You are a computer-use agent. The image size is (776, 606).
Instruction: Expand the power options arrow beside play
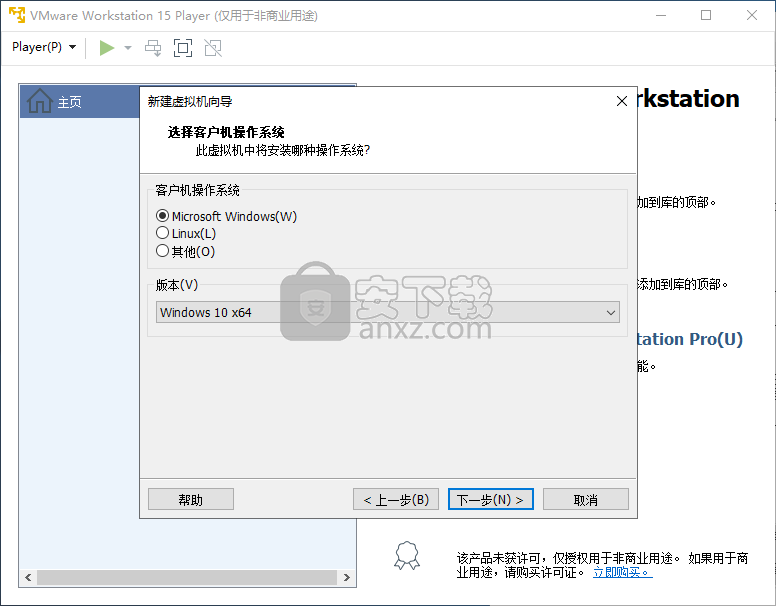click(128, 48)
